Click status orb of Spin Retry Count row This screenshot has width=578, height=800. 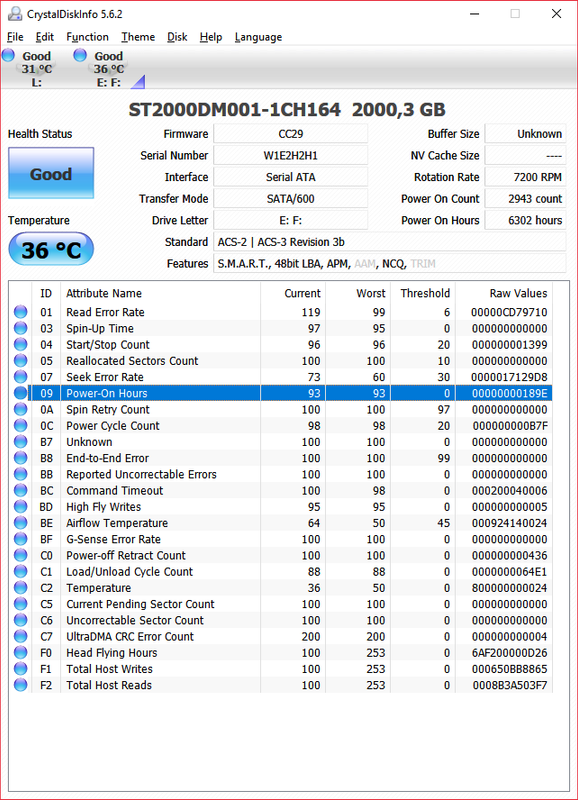20,409
